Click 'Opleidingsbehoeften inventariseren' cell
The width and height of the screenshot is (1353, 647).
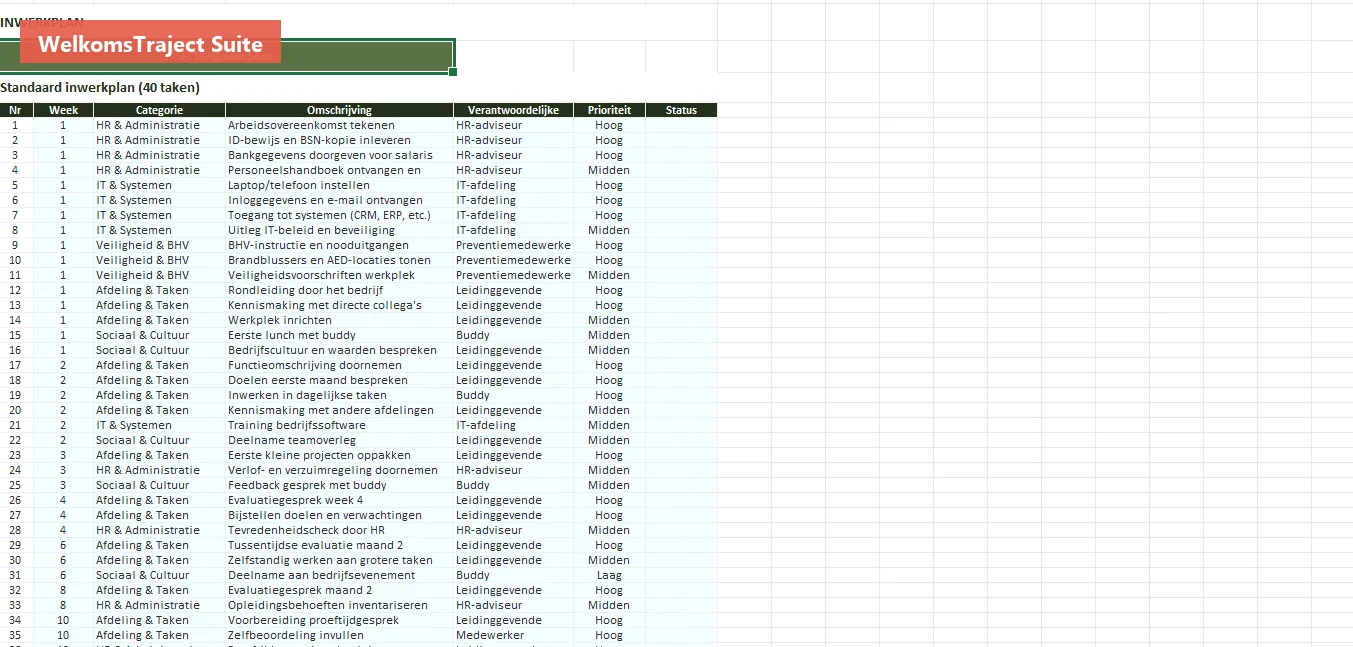[x=340, y=605]
